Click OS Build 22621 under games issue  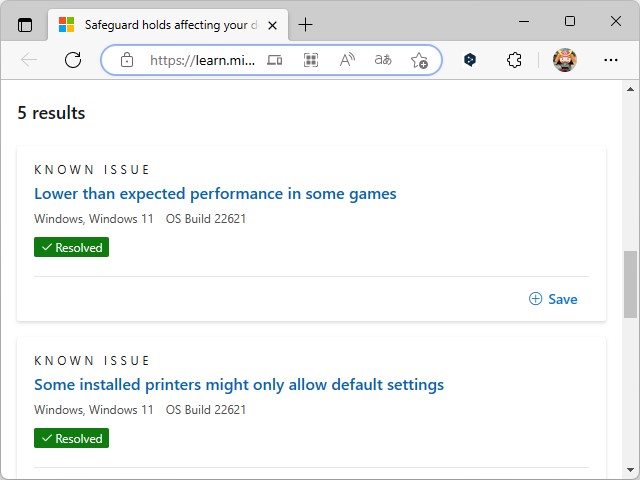click(x=206, y=219)
